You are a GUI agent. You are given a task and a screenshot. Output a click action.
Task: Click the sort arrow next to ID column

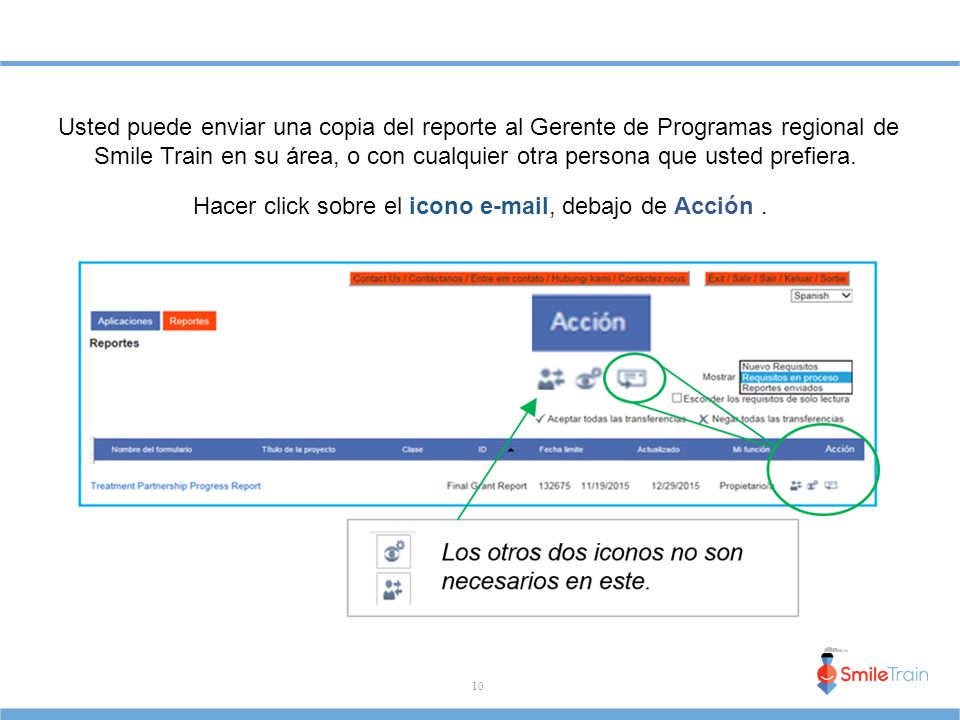(x=511, y=450)
